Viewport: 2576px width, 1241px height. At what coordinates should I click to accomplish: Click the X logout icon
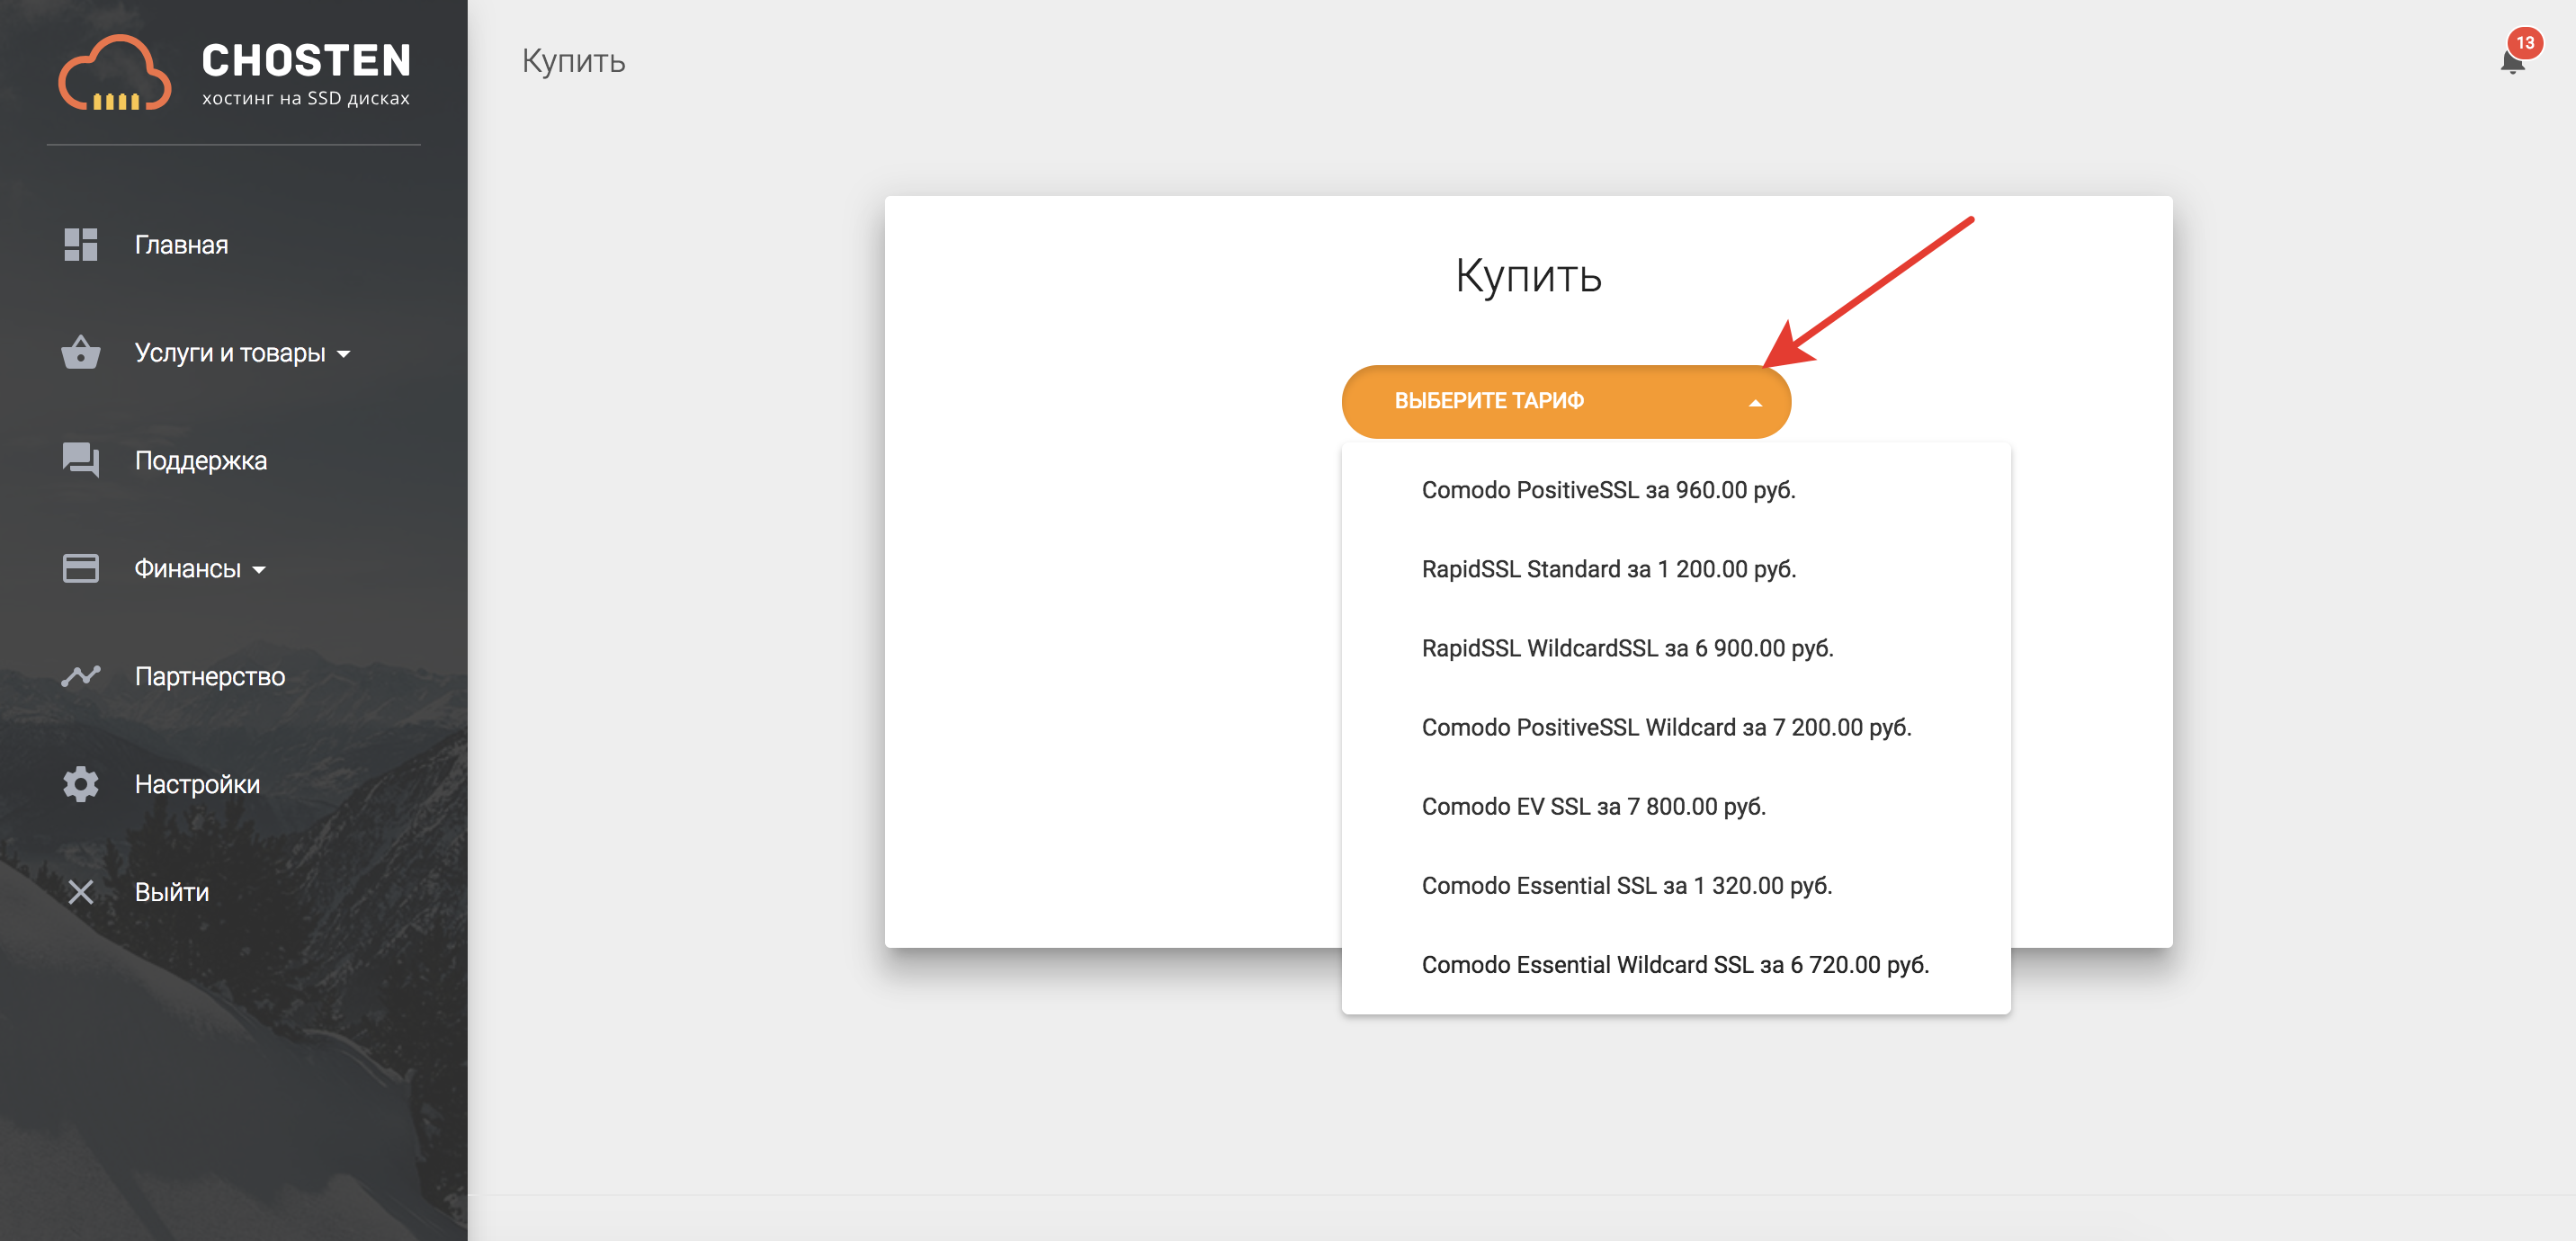coord(81,892)
